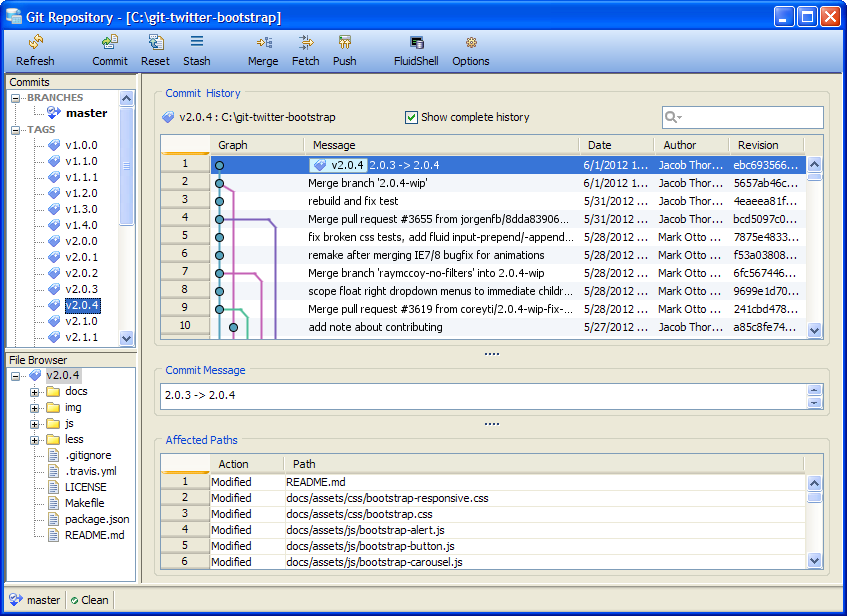
Task: Click the Graph column header
Action: click(257, 145)
